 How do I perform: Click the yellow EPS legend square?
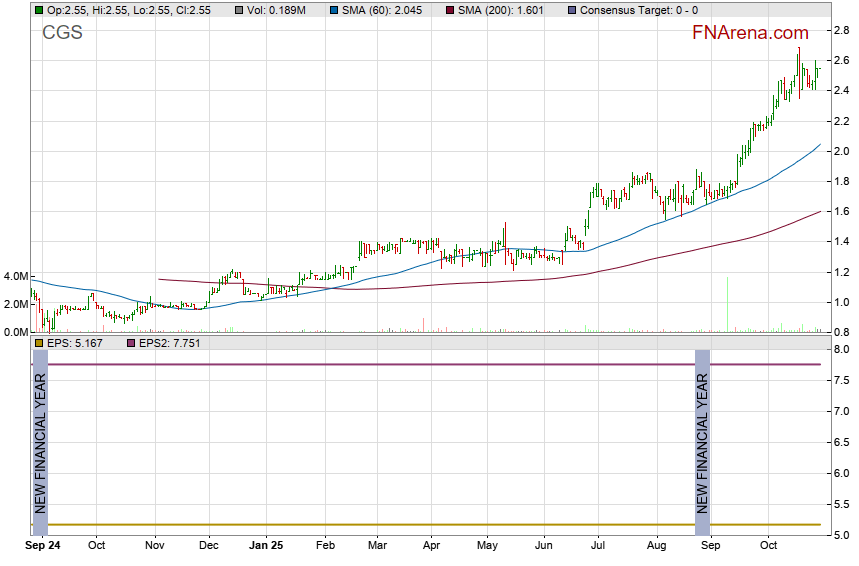coord(38,343)
